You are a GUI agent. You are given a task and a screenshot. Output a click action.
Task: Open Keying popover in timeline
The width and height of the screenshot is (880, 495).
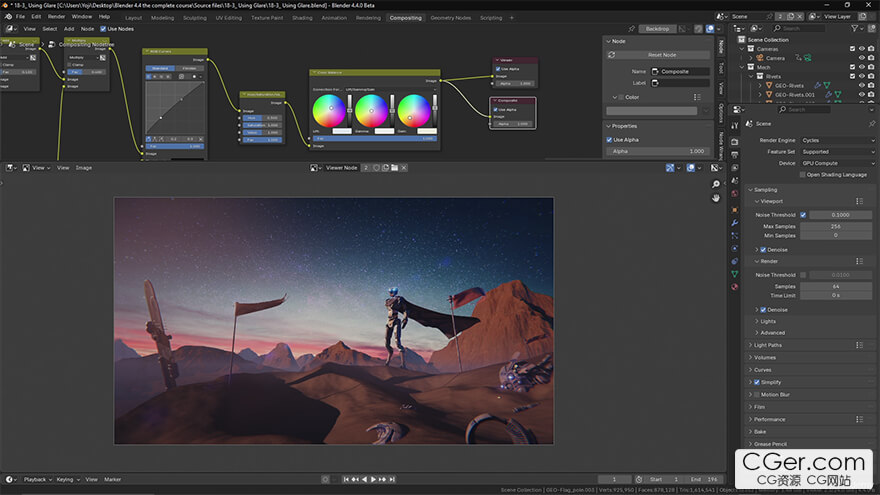pos(68,479)
